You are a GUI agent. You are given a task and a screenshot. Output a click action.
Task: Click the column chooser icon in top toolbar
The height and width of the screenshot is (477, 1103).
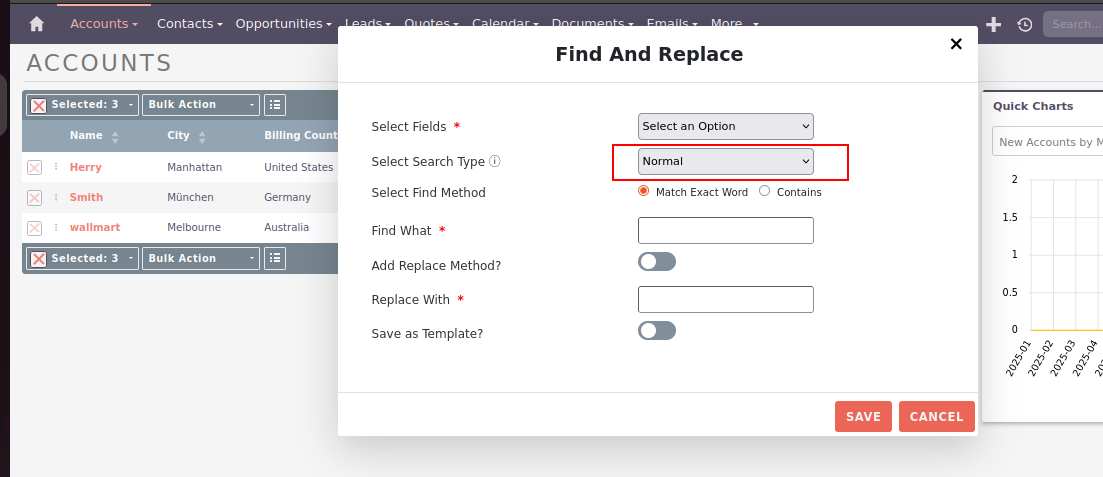[275, 104]
